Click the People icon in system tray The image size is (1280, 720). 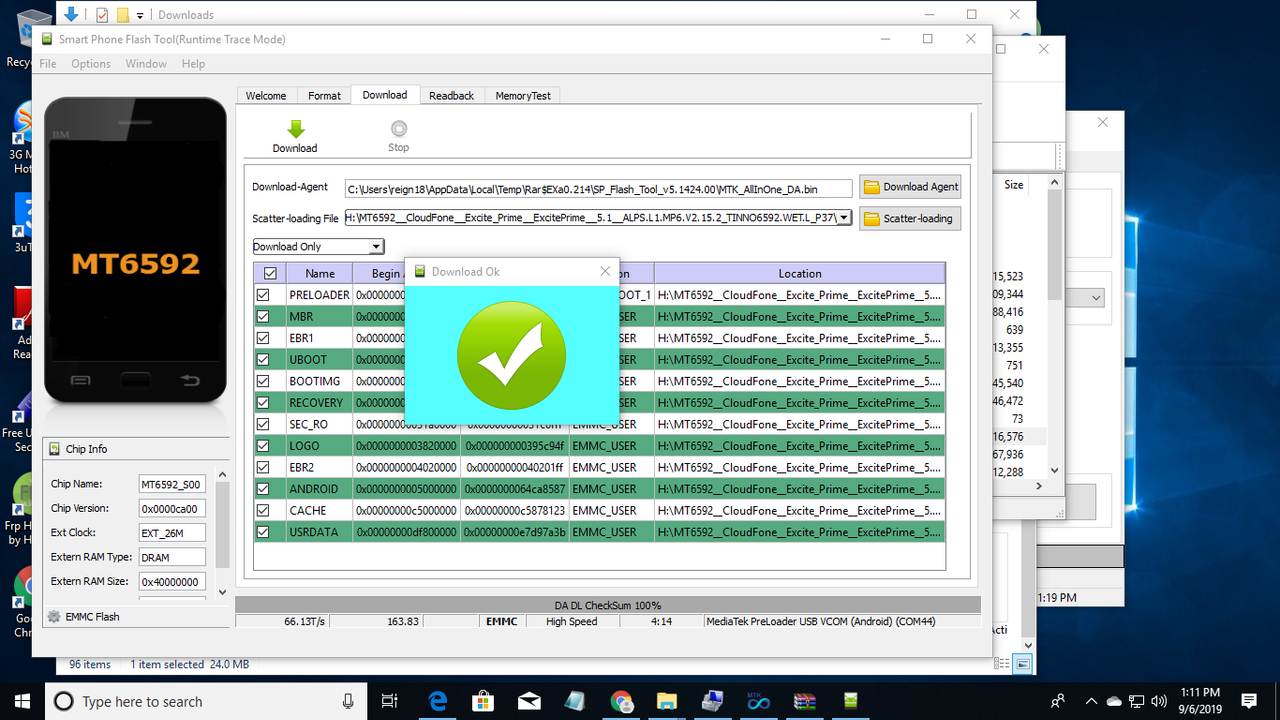1057,701
